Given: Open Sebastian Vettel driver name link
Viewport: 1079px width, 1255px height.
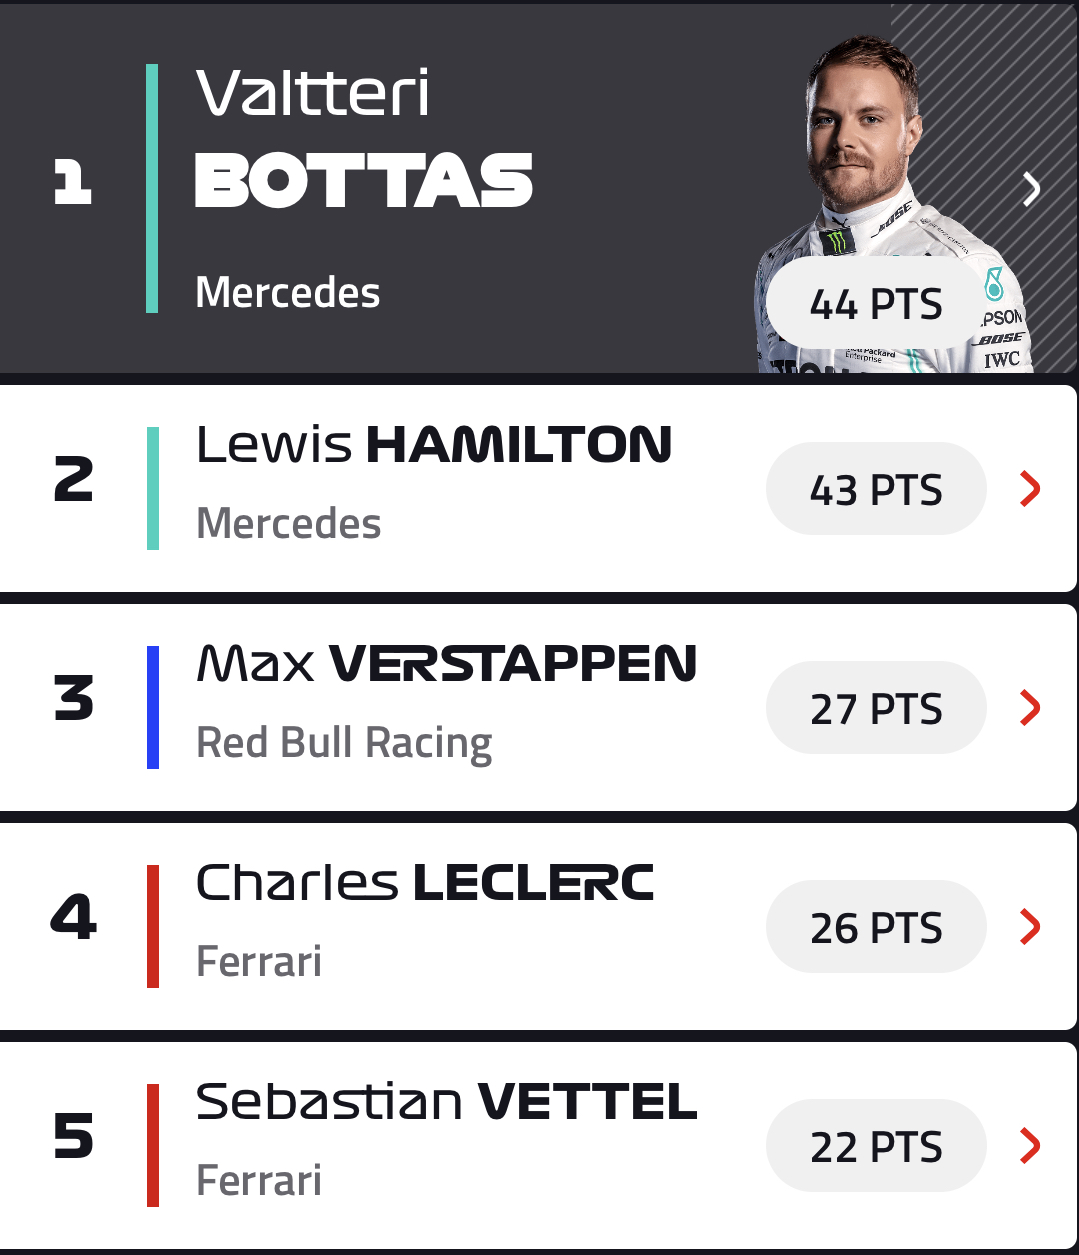Looking at the screenshot, I should point(446,1102).
